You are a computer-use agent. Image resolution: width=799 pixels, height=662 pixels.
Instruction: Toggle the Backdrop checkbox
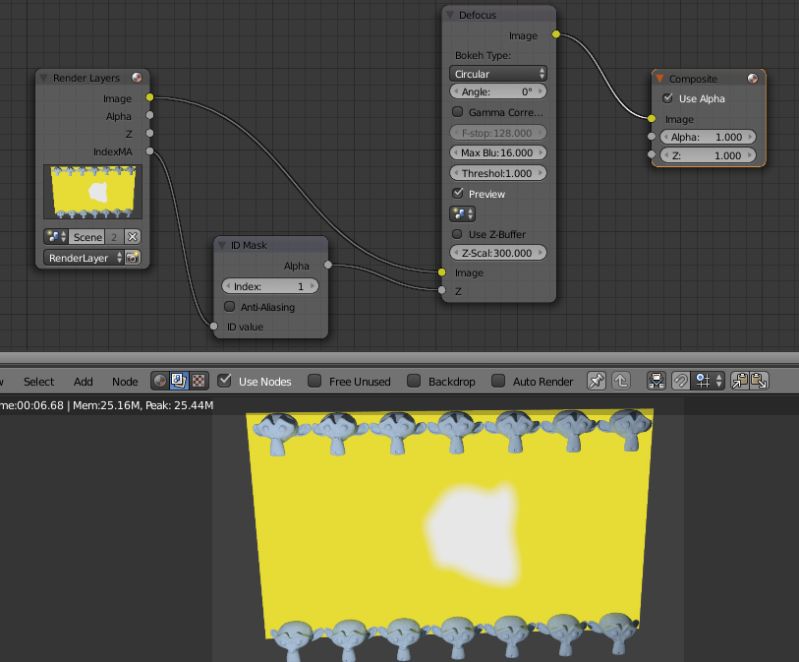[x=414, y=381]
